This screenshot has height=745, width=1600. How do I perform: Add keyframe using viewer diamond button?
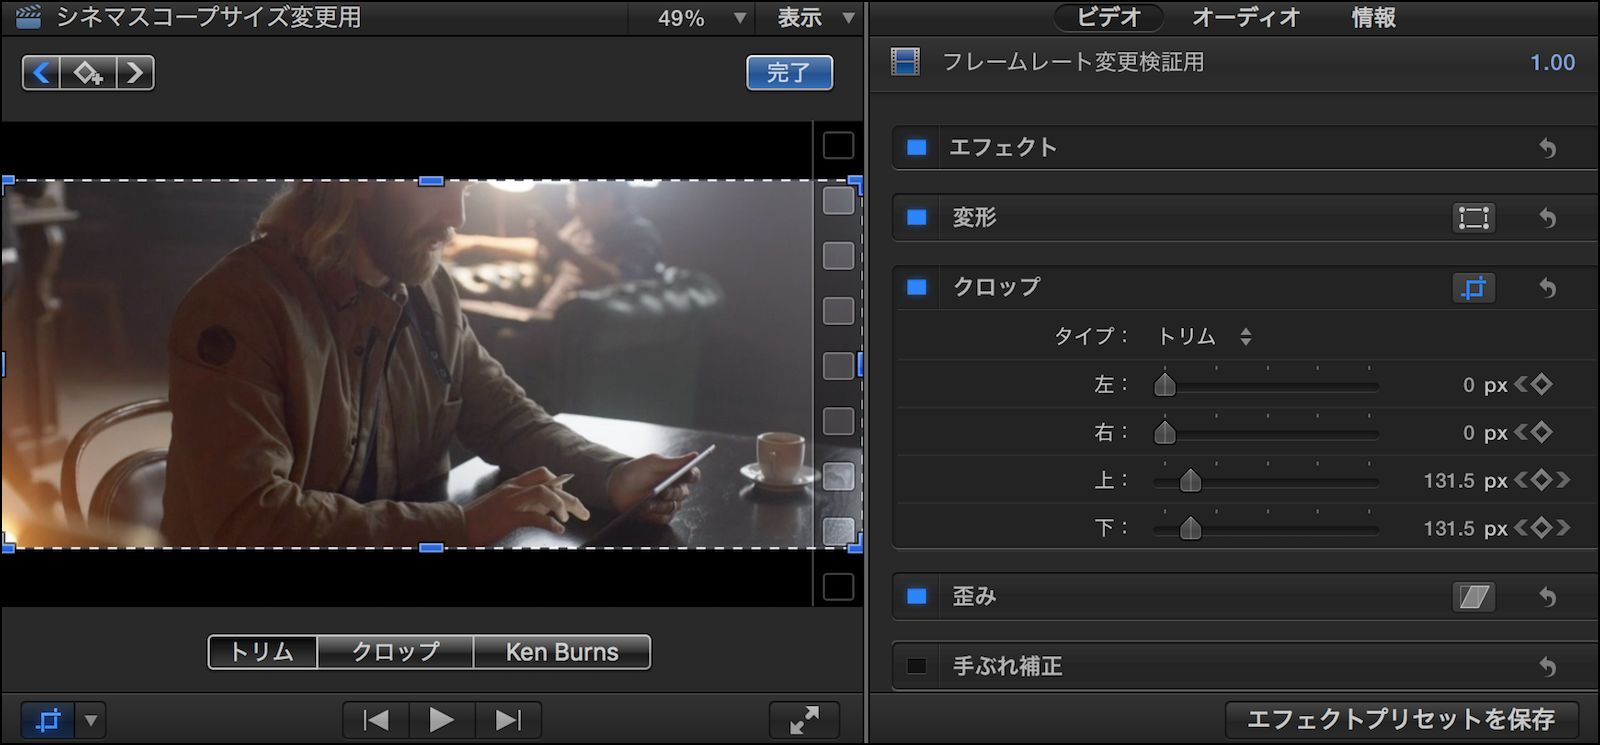tap(88, 73)
